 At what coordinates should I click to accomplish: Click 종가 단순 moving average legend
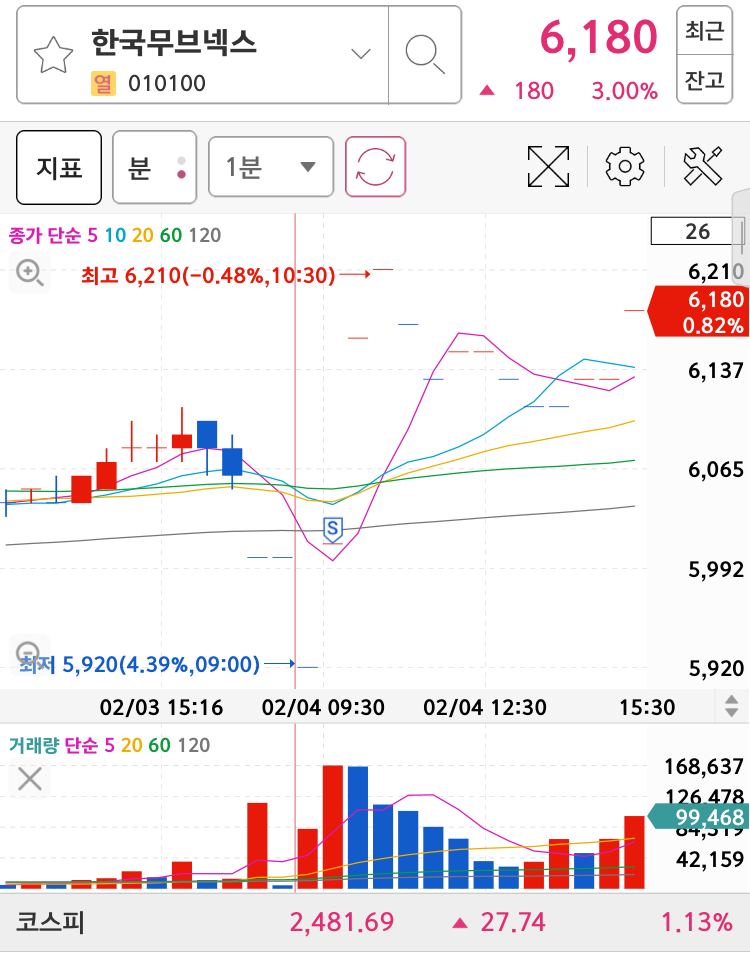(44, 235)
